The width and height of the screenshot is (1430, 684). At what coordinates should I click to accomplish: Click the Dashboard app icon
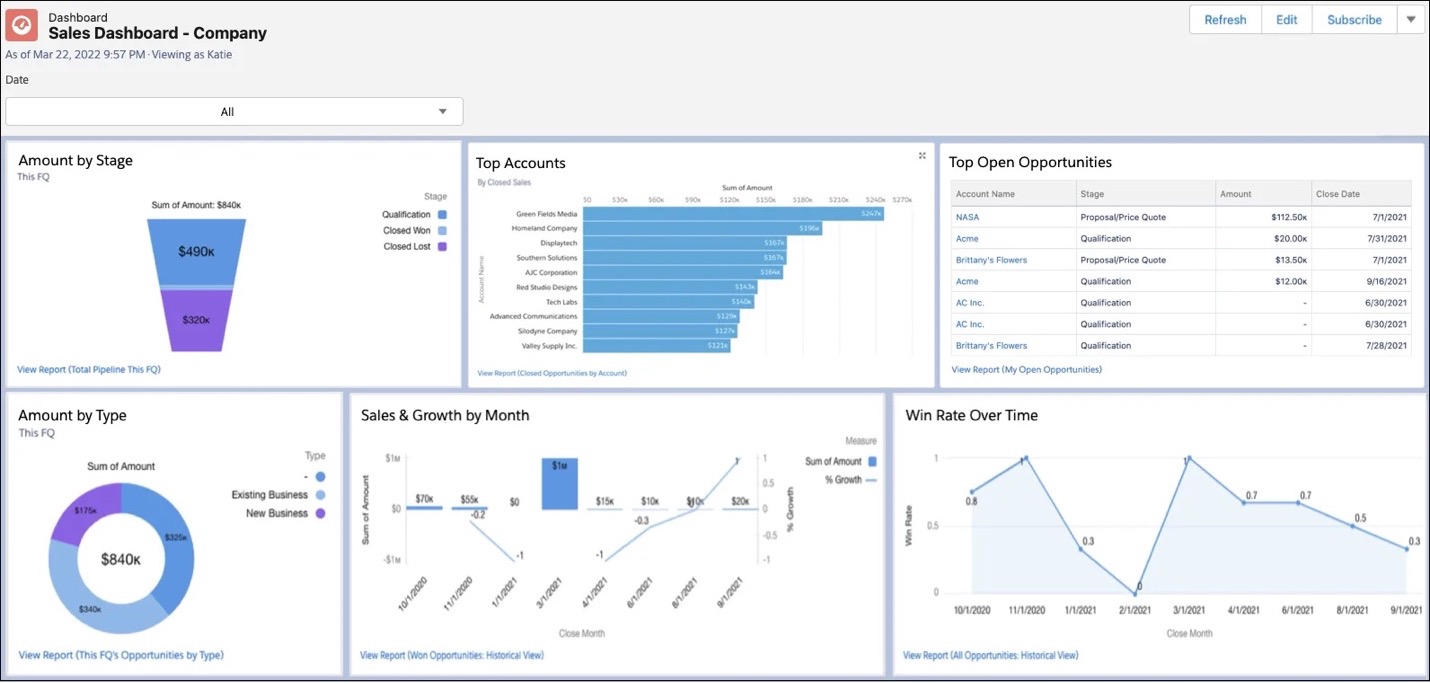tap(22, 25)
